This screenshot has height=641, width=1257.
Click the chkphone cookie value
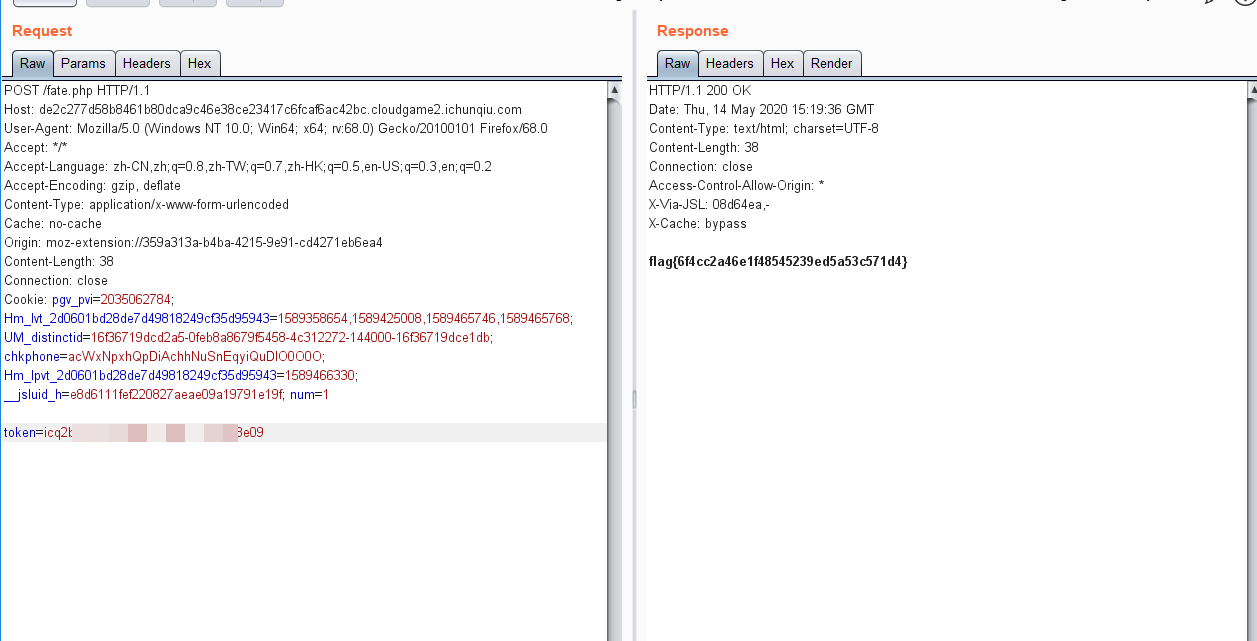[196, 357]
